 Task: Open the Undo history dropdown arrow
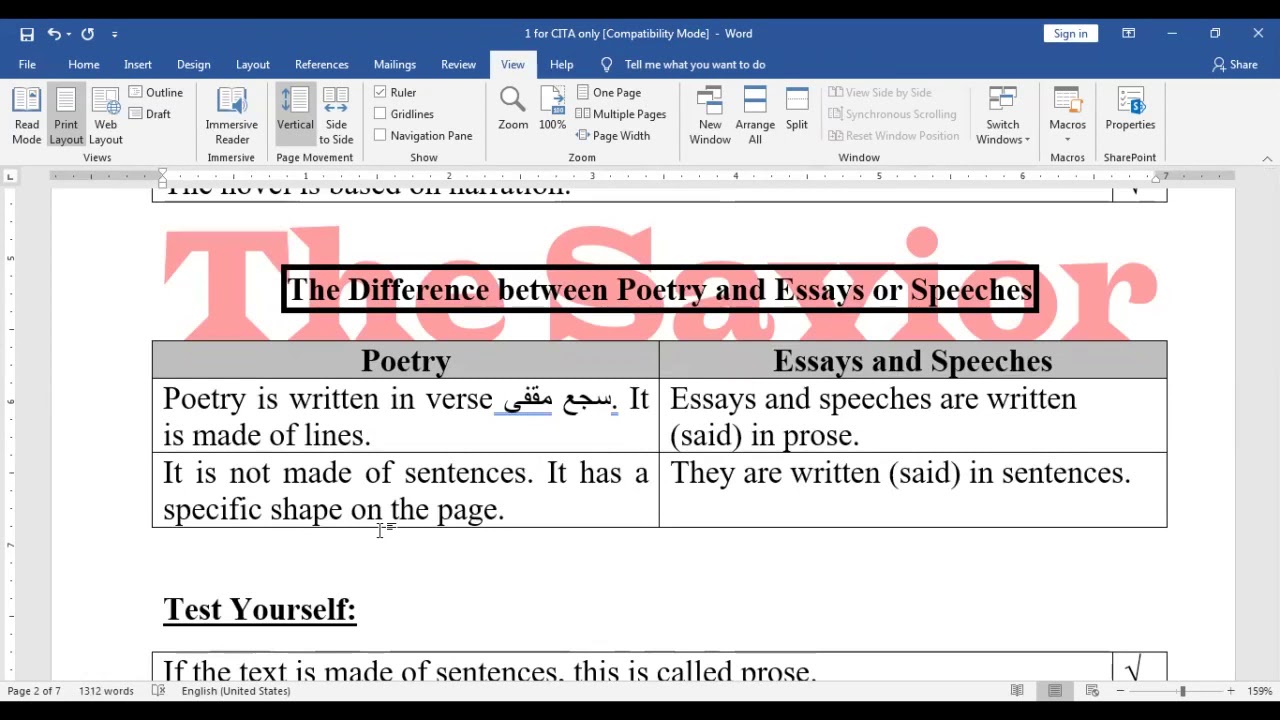69,34
